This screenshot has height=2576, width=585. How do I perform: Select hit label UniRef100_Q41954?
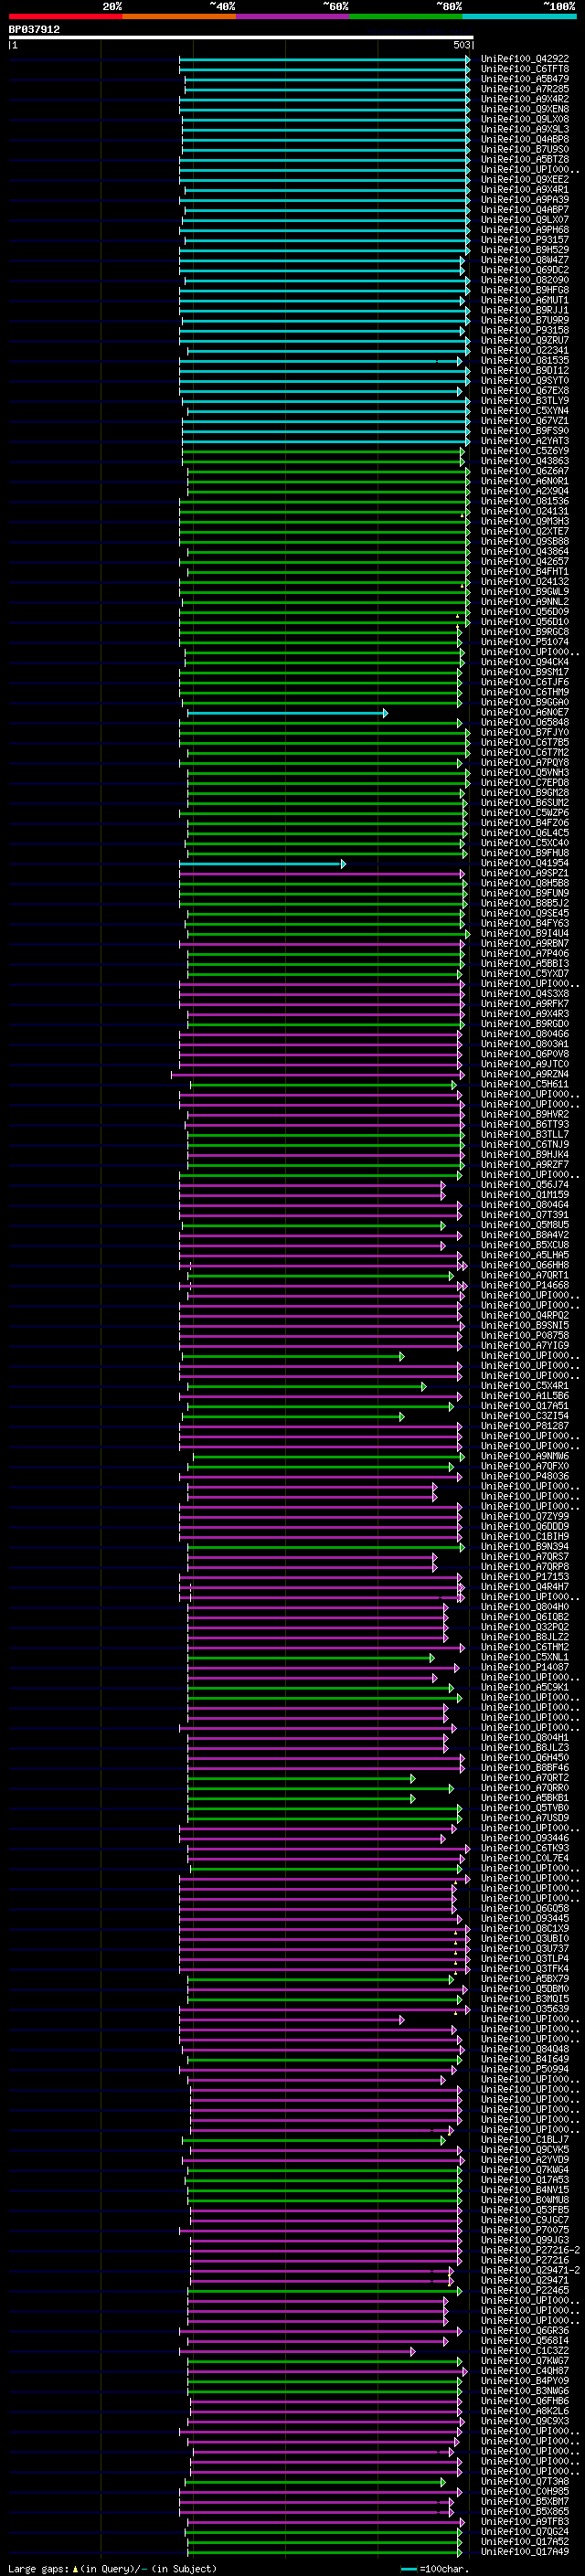pyautogui.click(x=524, y=864)
